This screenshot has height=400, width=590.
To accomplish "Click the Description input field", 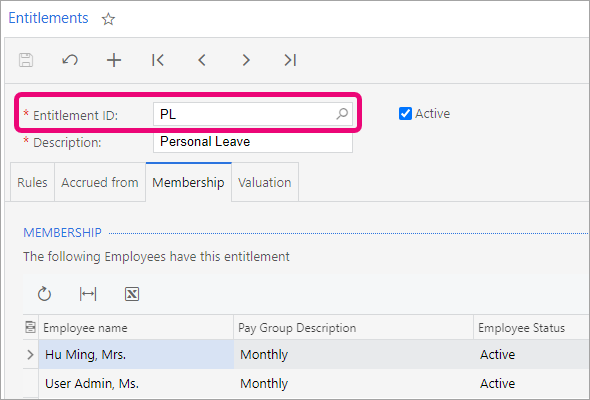I will [x=253, y=142].
